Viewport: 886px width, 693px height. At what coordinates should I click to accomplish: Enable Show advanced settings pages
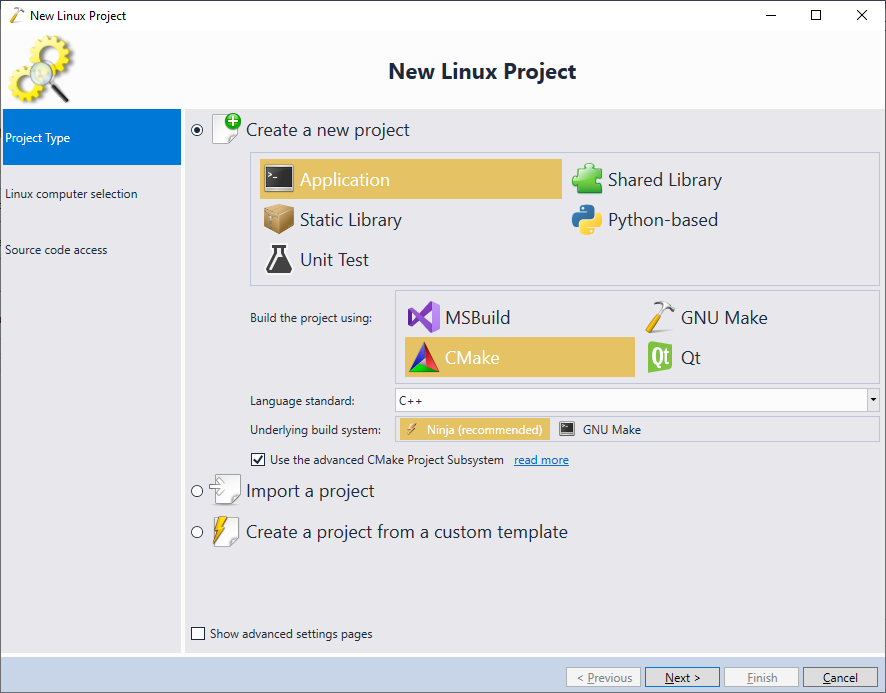(198, 634)
